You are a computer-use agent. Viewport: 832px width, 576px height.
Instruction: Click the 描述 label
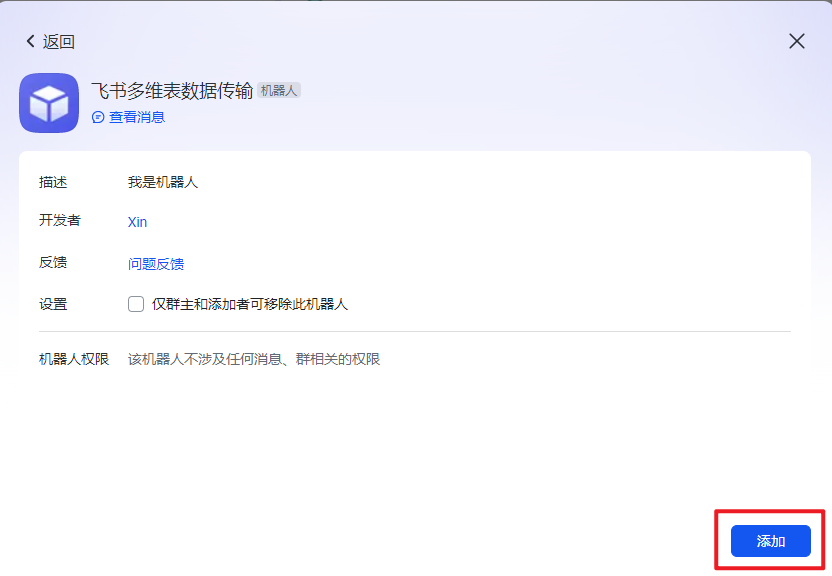tap(53, 182)
